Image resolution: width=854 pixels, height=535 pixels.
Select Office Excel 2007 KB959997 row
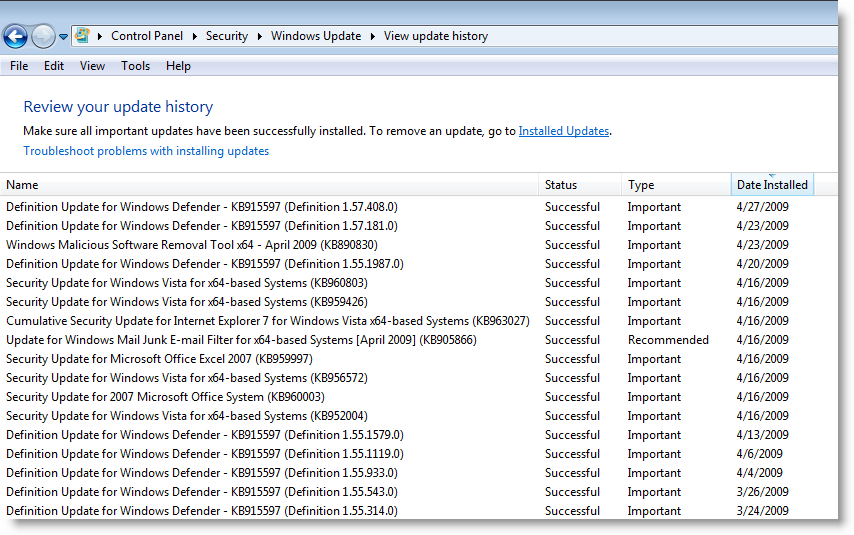(x=419, y=359)
